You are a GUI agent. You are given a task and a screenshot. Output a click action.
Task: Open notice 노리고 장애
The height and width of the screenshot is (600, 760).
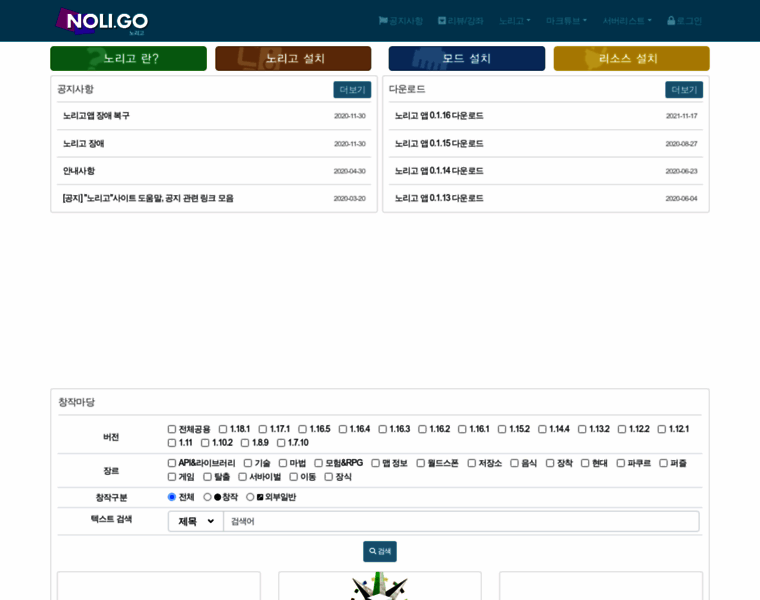point(83,143)
